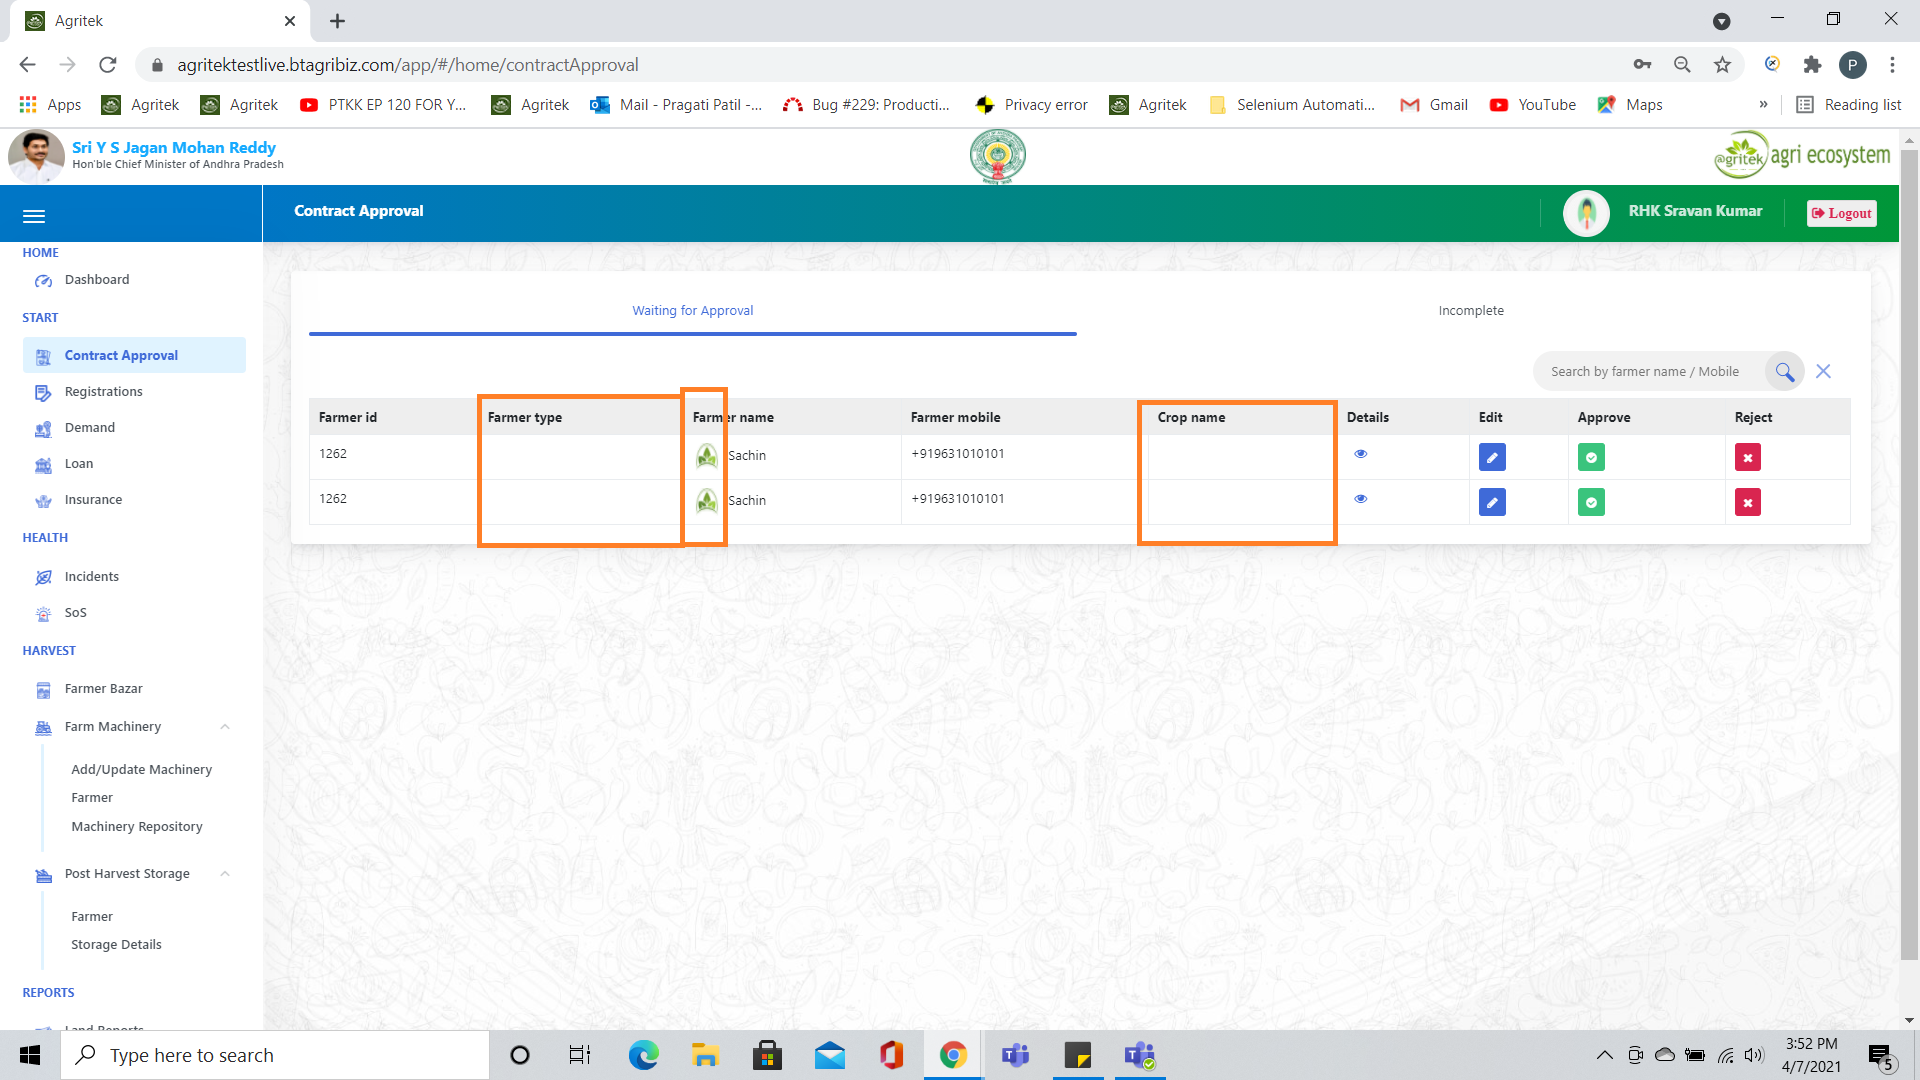Click the Logout button
Image resolution: width=1920 pixels, height=1080 pixels.
pos(1841,213)
